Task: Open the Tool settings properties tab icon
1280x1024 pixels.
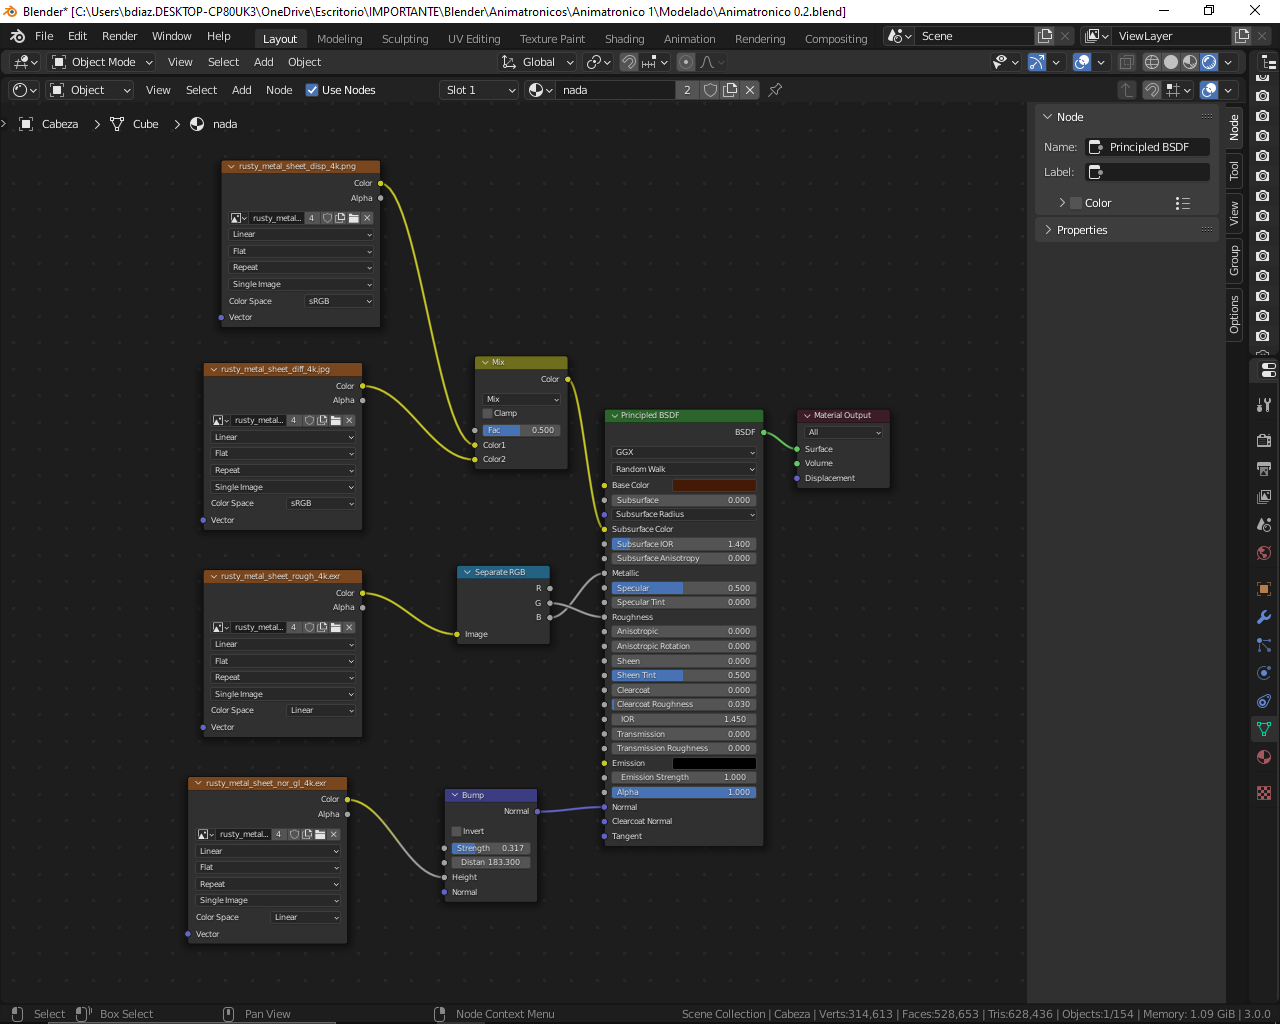Action: (x=1264, y=404)
